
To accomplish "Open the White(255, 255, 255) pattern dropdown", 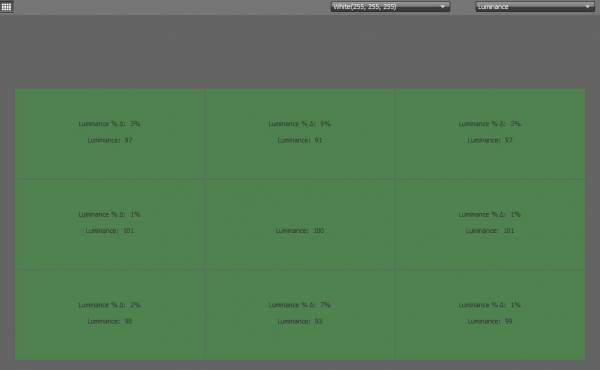I will tap(390, 7).
